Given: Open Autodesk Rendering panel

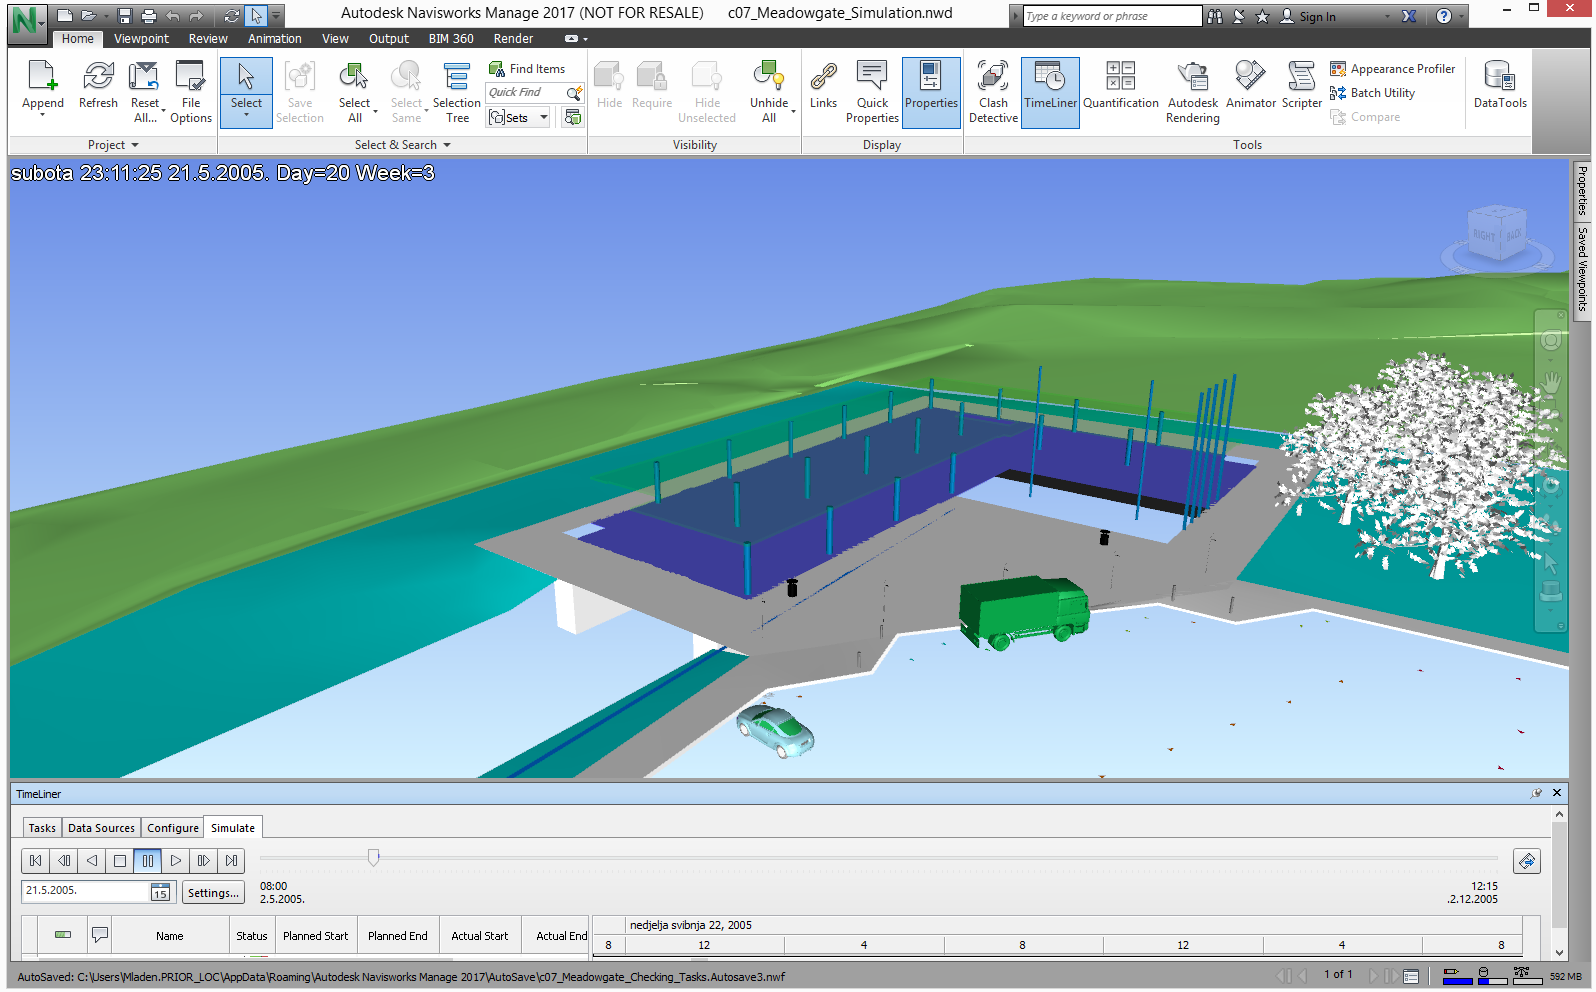Looking at the screenshot, I should click(1192, 92).
